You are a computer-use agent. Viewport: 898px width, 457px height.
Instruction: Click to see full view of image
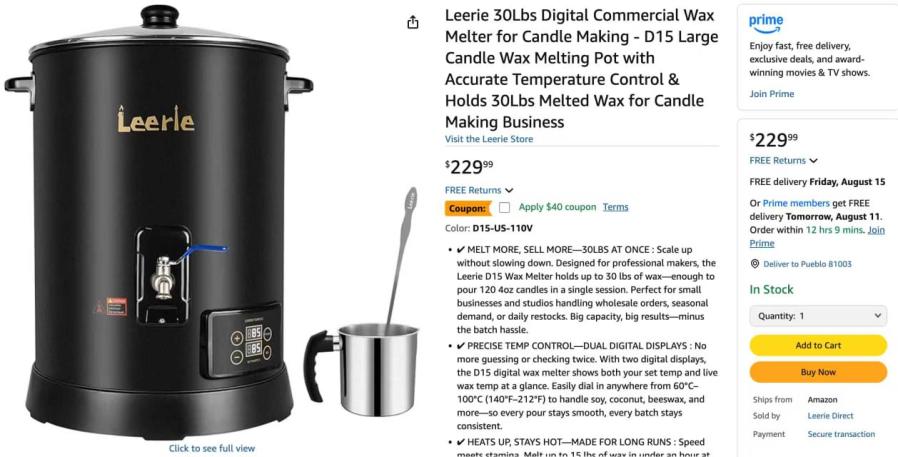click(x=212, y=448)
